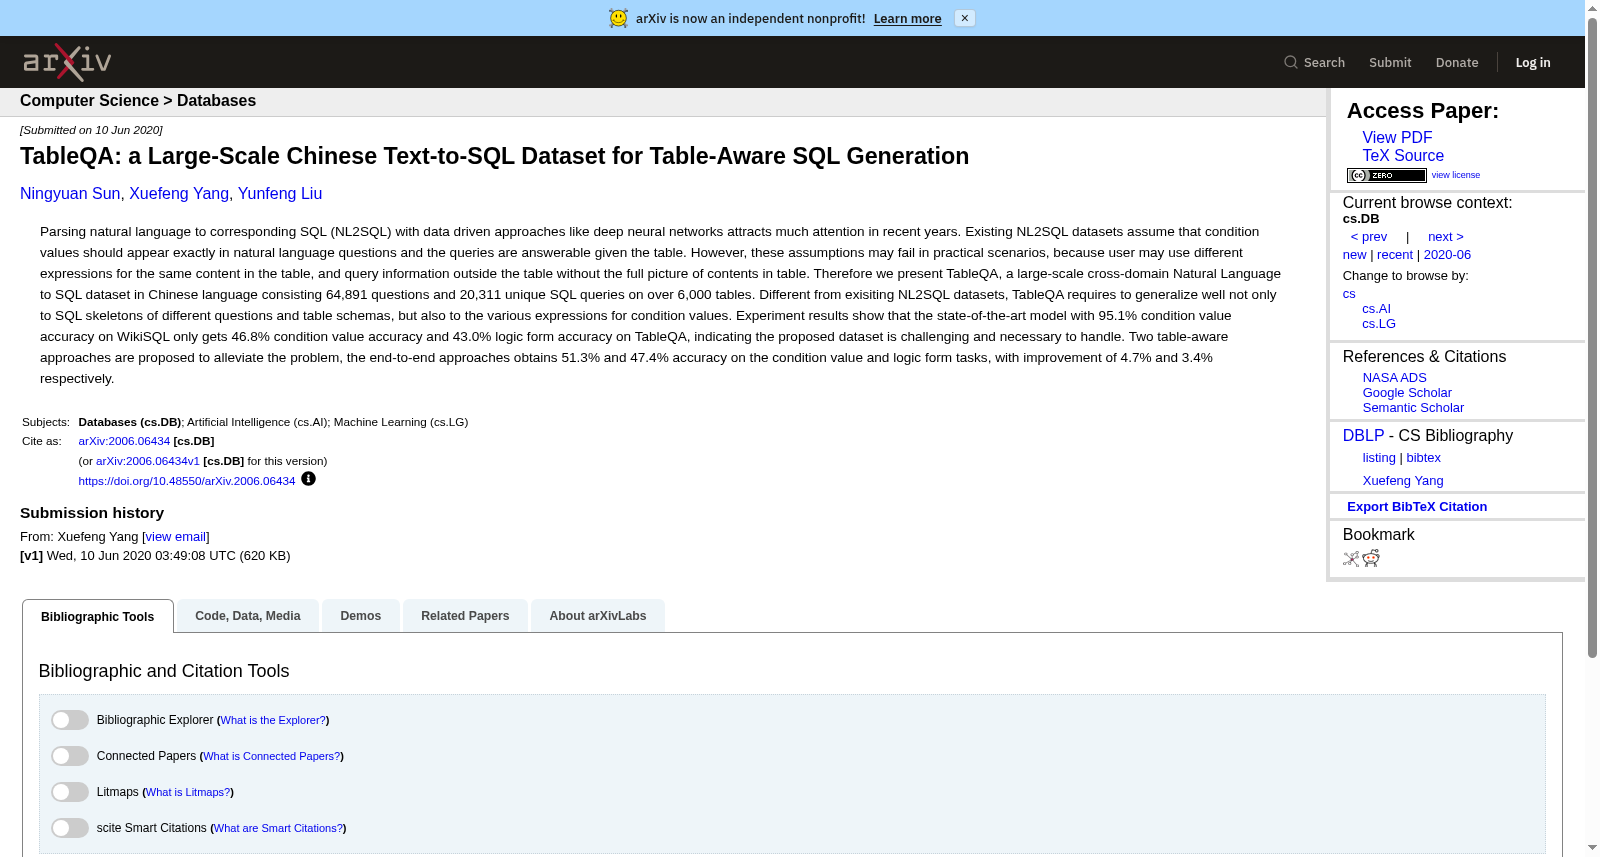1600x857 pixels.
Task: Open NASA ADS references
Action: point(1394,378)
